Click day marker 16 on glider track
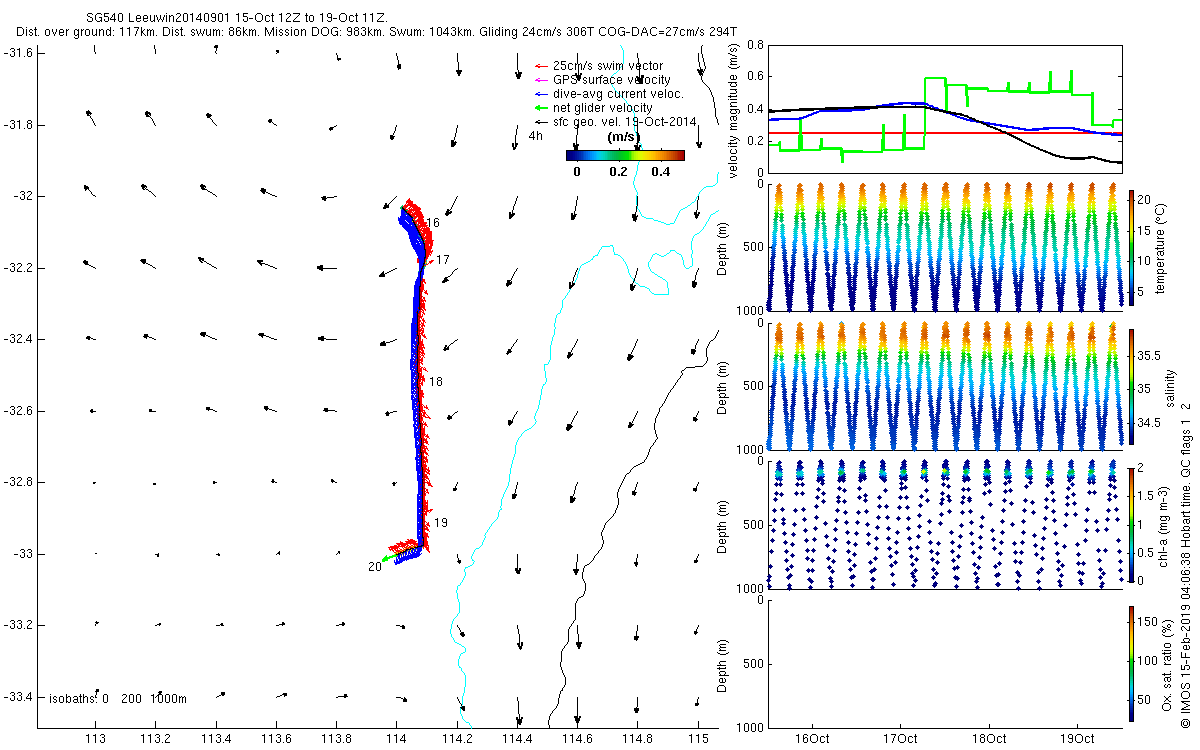 (x=433, y=224)
